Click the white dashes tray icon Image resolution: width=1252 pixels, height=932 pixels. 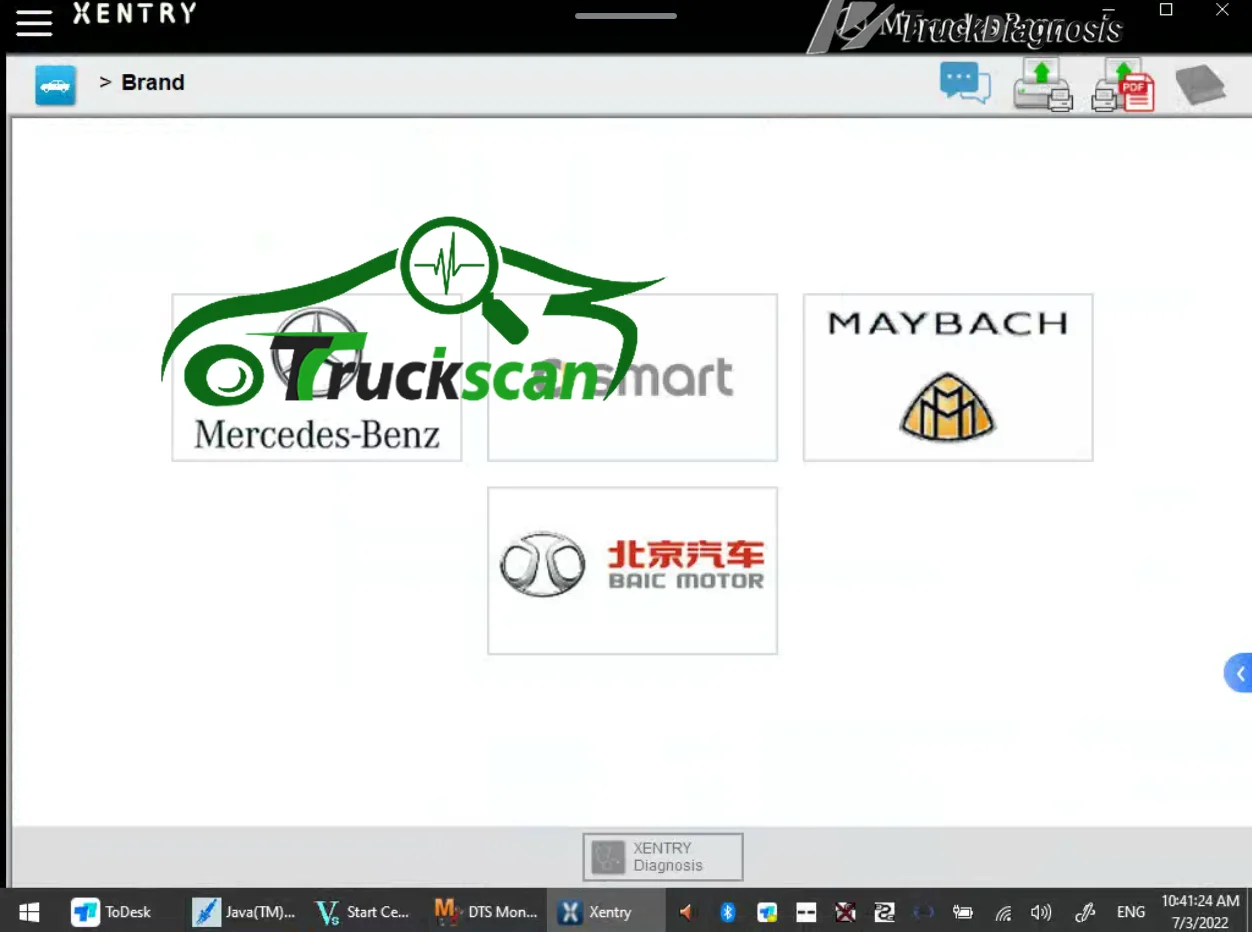pyautogui.click(x=806, y=912)
